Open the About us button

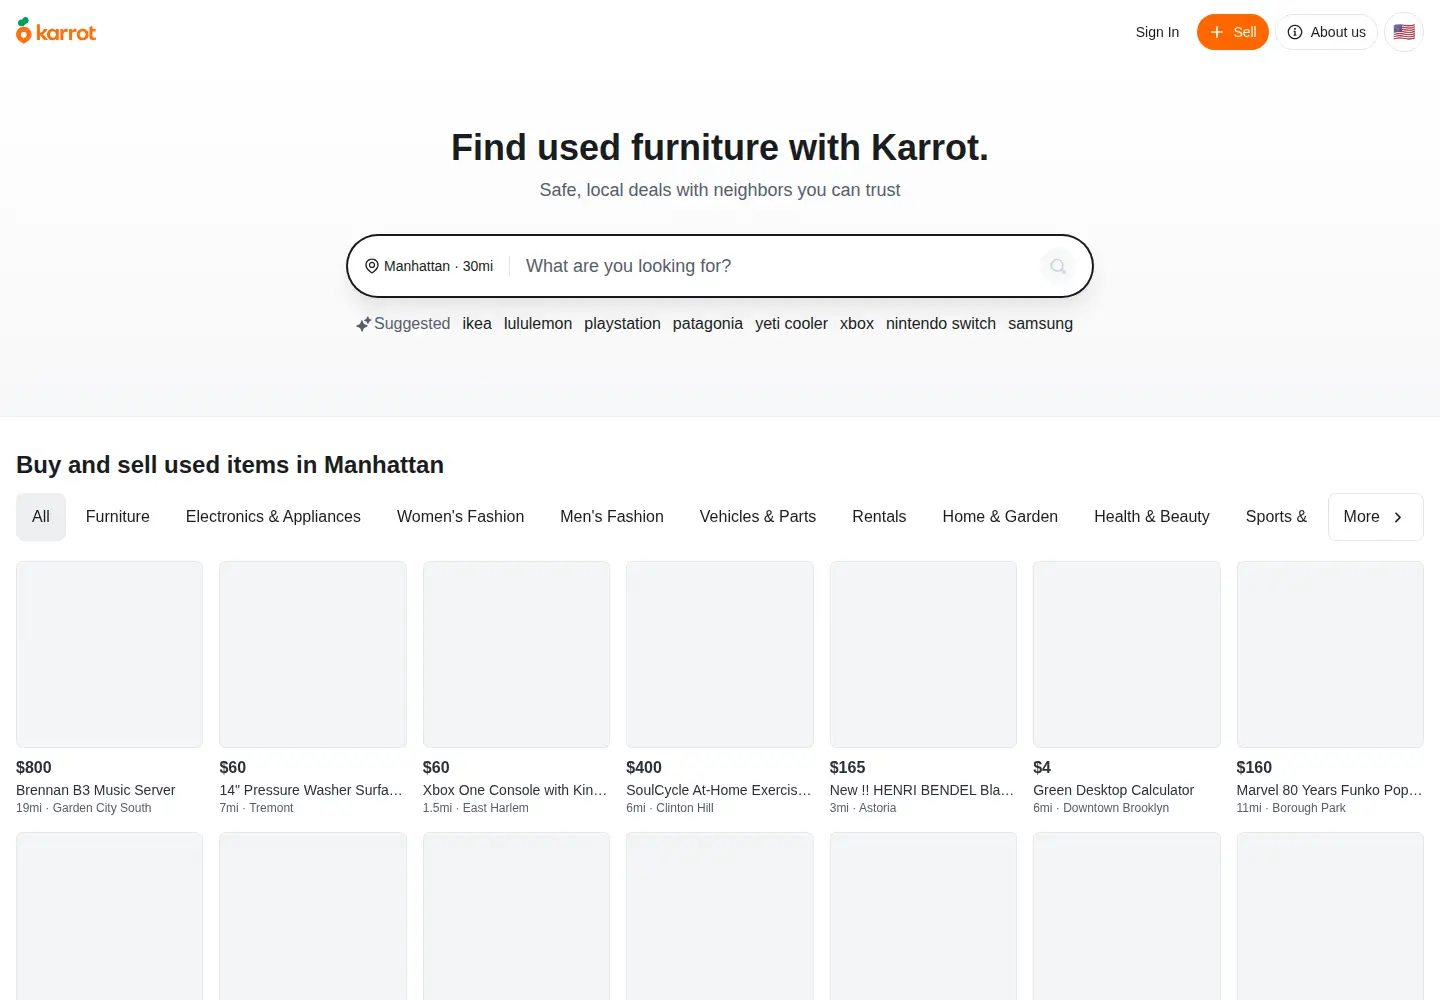point(1326,32)
